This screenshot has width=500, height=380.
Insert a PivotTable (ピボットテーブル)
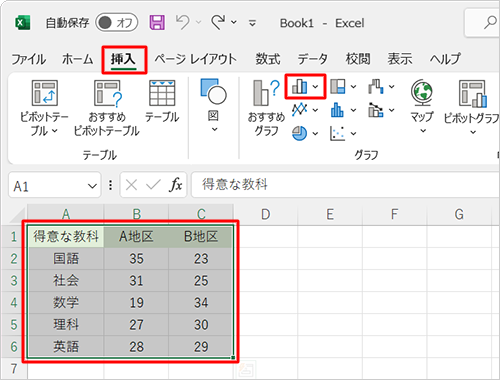44,107
